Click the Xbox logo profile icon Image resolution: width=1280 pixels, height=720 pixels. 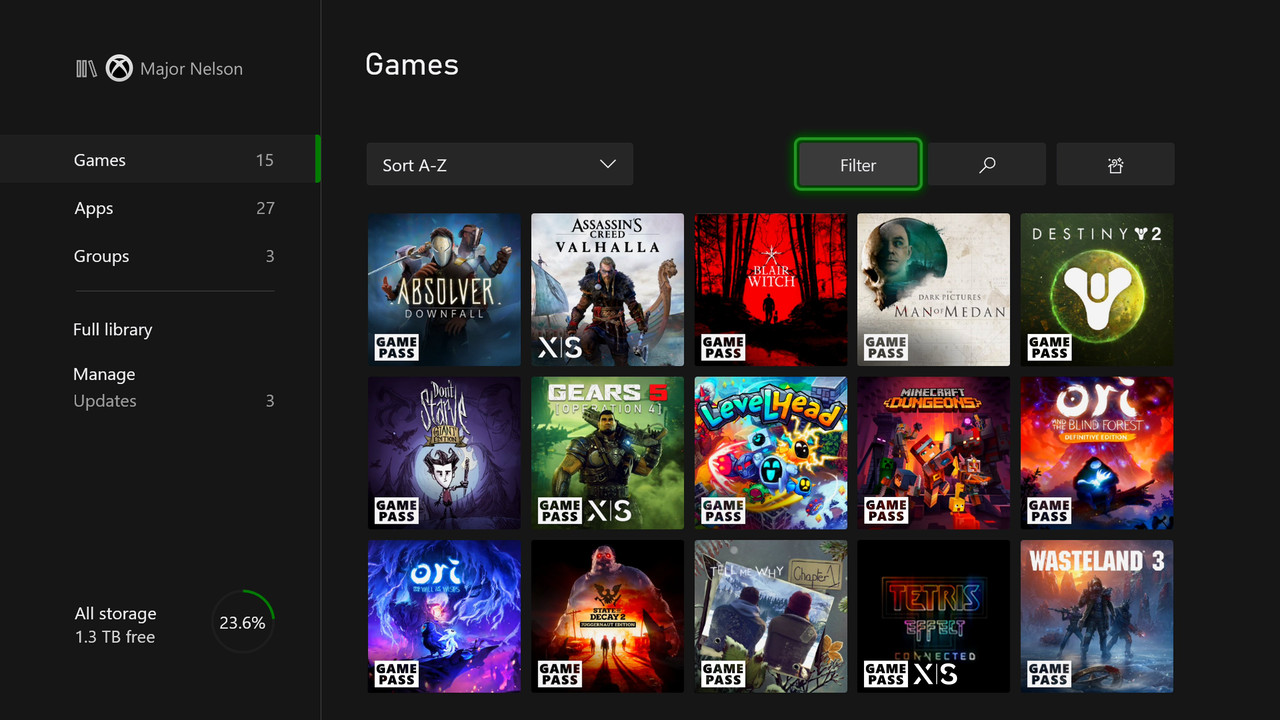click(119, 69)
